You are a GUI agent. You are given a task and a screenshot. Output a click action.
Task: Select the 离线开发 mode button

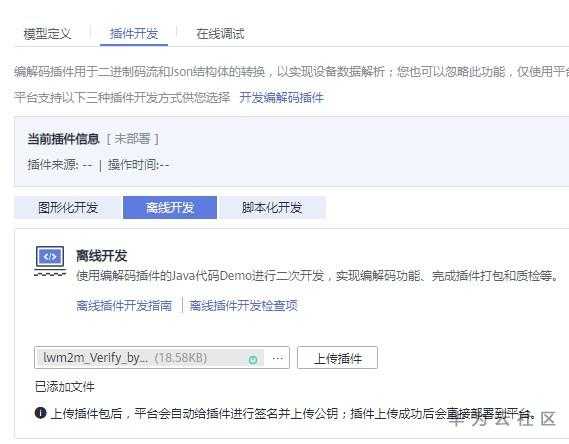[x=170, y=207]
